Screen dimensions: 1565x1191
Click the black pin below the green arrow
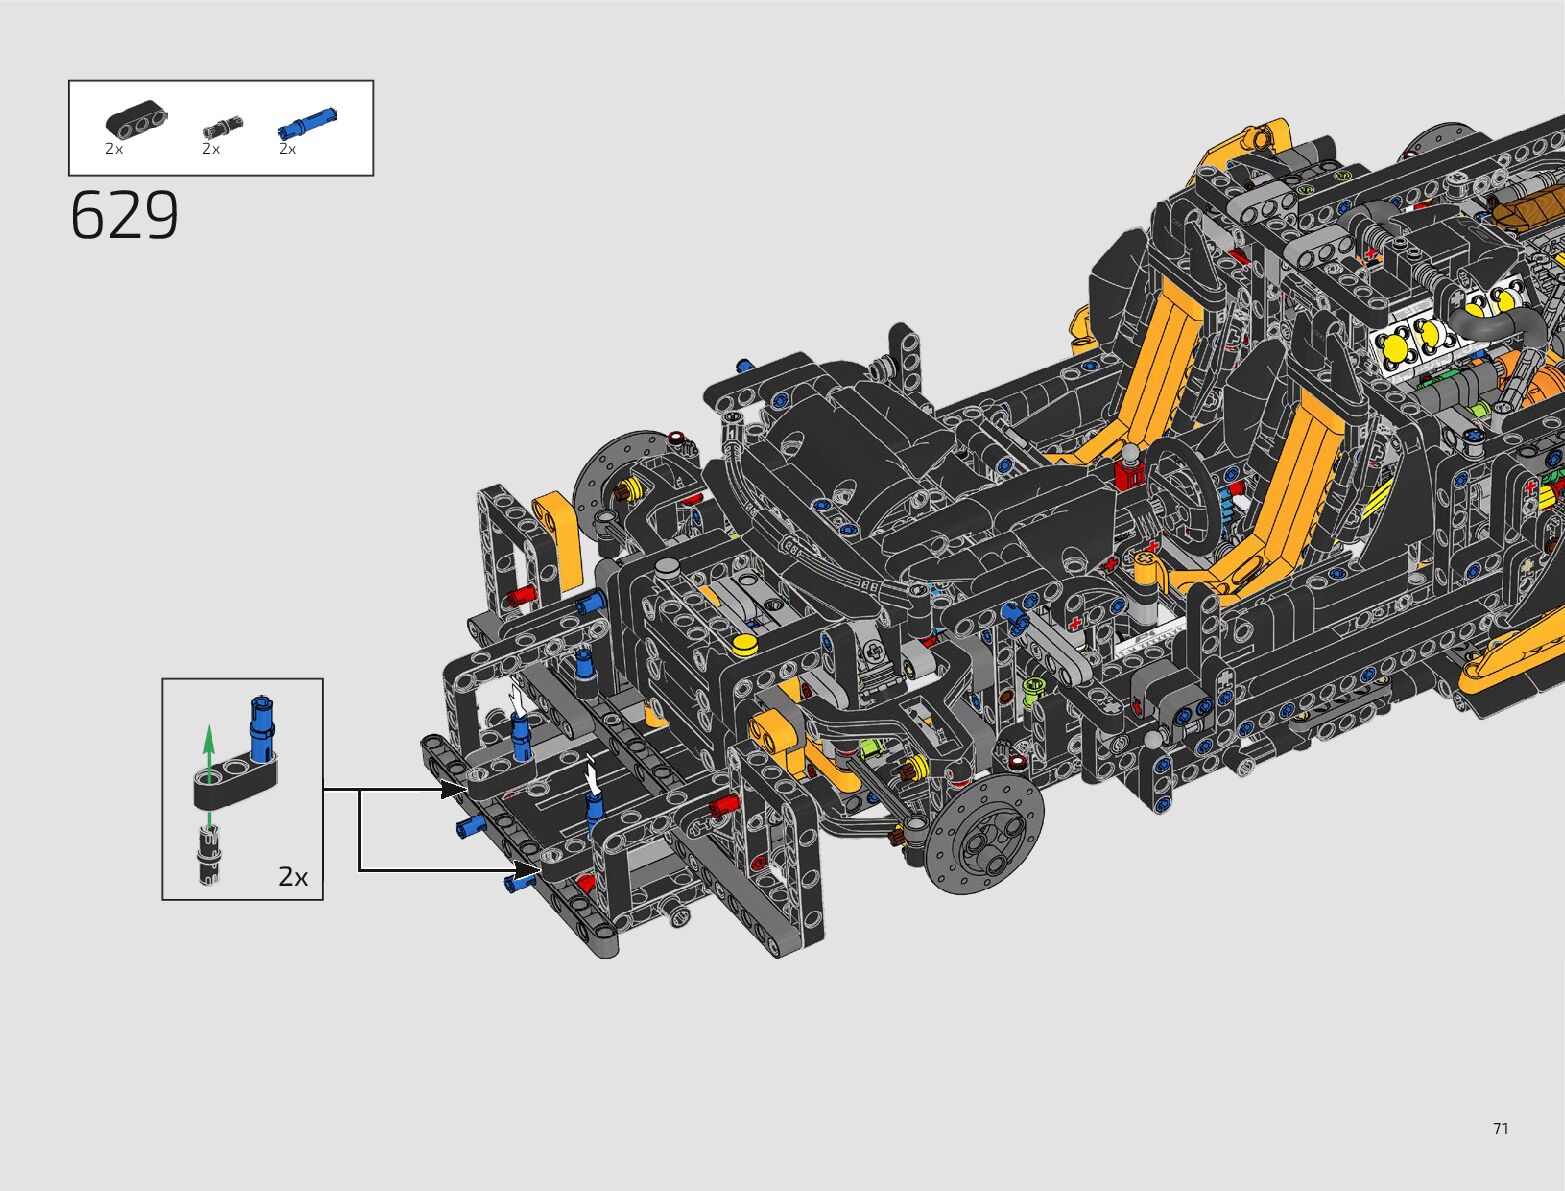coord(209,858)
